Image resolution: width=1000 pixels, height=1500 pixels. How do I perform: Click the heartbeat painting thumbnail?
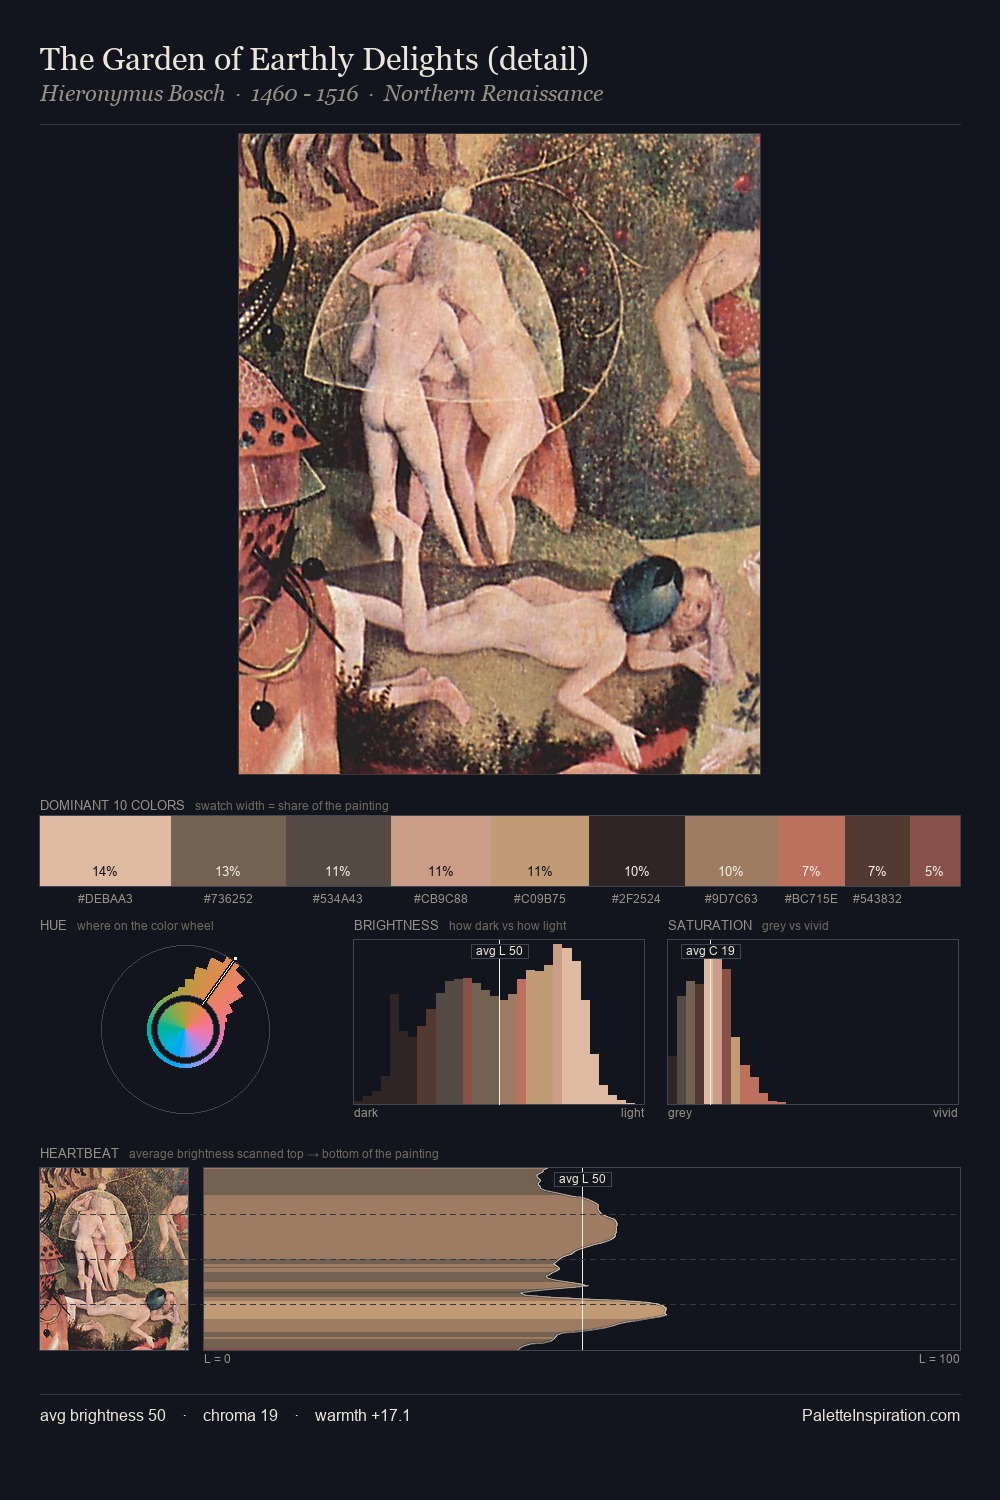point(114,1259)
